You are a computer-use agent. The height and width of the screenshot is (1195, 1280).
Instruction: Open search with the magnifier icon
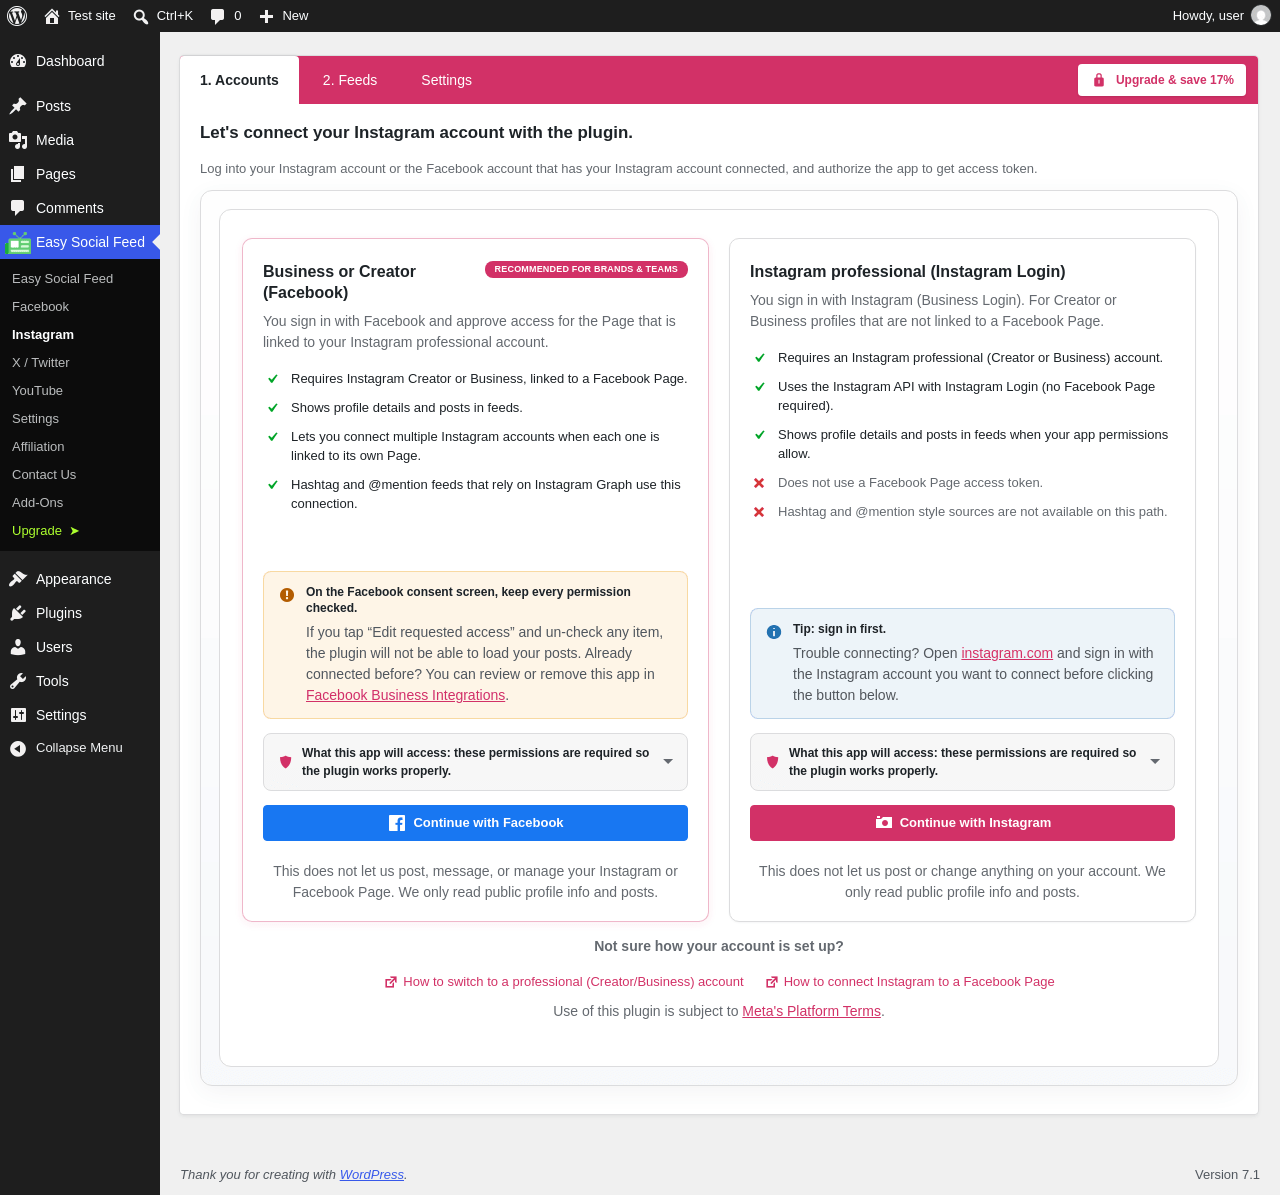(141, 16)
